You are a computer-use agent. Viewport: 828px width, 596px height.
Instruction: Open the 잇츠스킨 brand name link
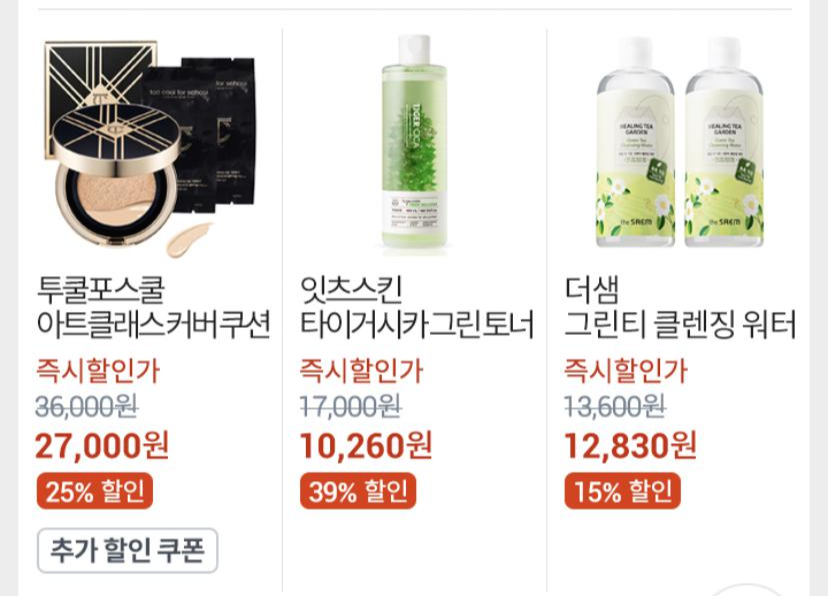click(351, 289)
